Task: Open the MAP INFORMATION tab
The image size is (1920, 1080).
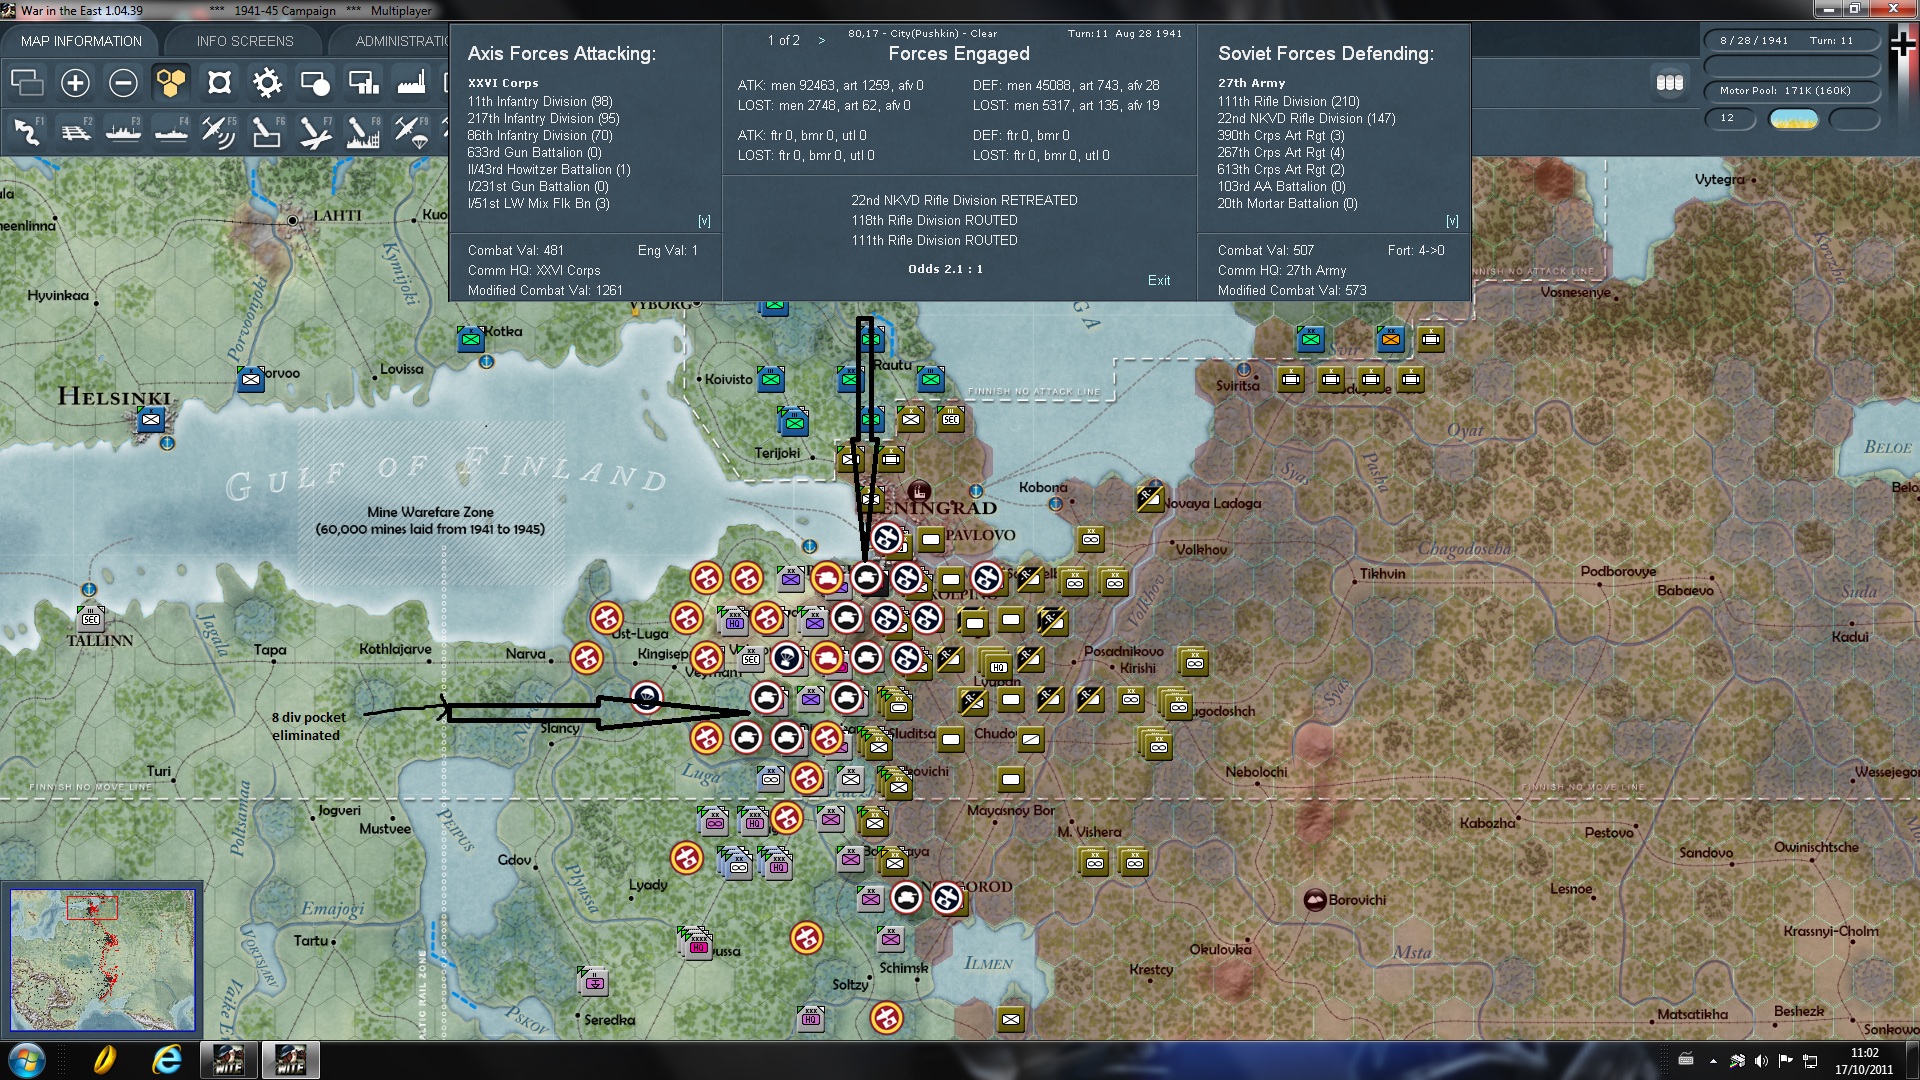Action: (81, 41)
